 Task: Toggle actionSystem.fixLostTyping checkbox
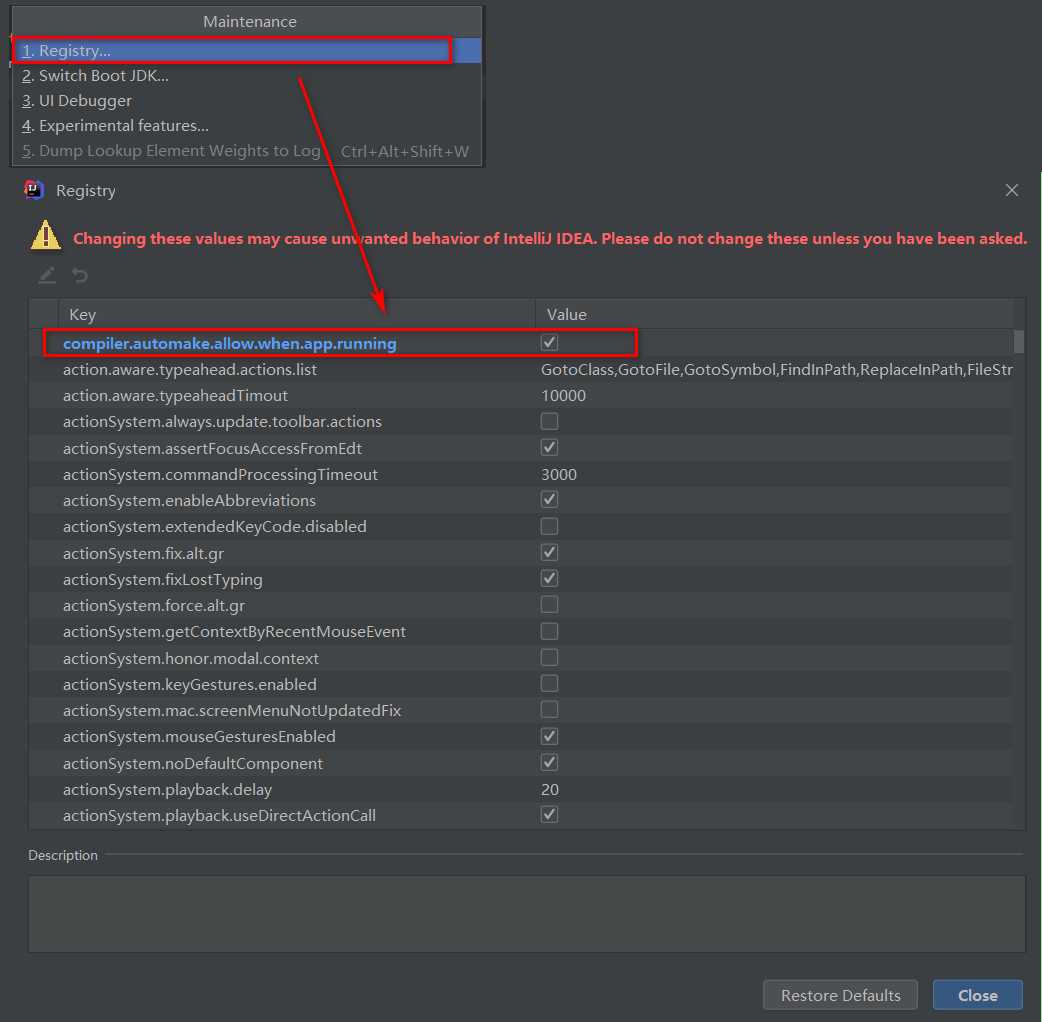(x=550, y=579)
